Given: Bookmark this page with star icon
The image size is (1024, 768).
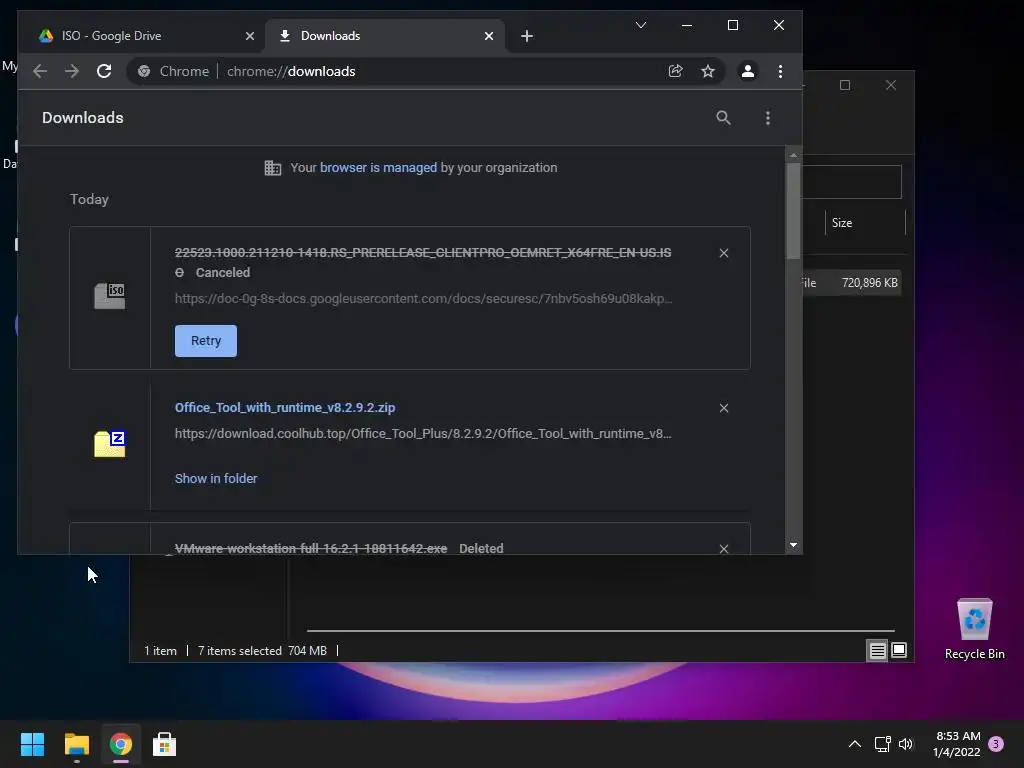Looking at the screenshot, I should 708,71.
